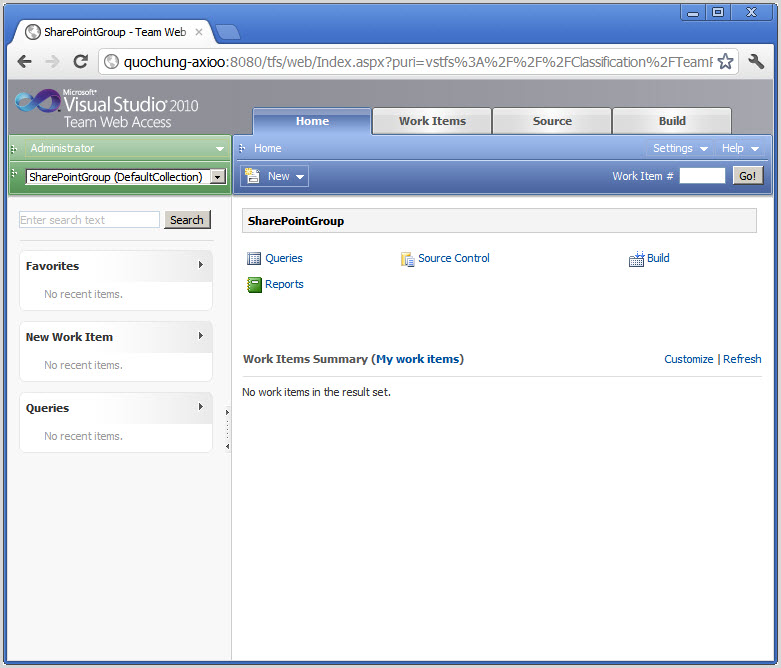Click the Home breadcrumb label
The height and width of the screenshot is (668, 781).
tap(267, 148)
